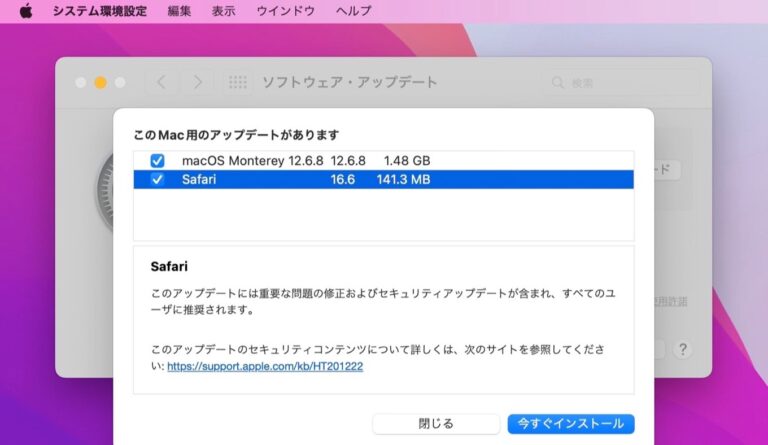This screenshot has width=768, height=445.
Task: Minimize window with the yellow button
Action: [x=100, y=82]
